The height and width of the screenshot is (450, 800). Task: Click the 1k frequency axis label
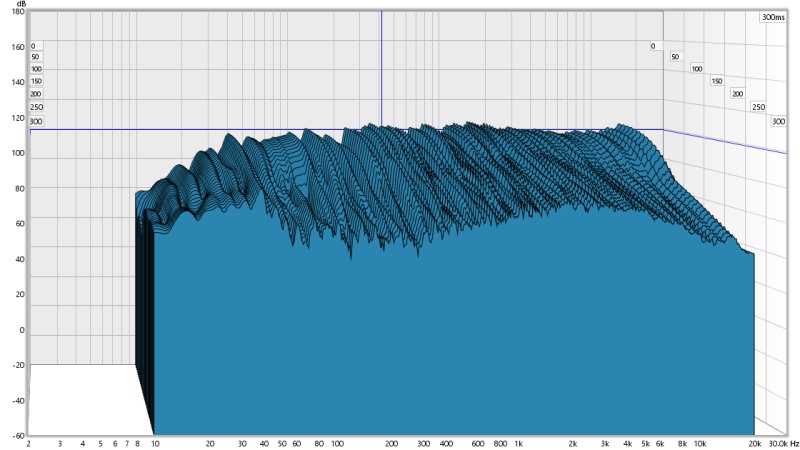517,442
